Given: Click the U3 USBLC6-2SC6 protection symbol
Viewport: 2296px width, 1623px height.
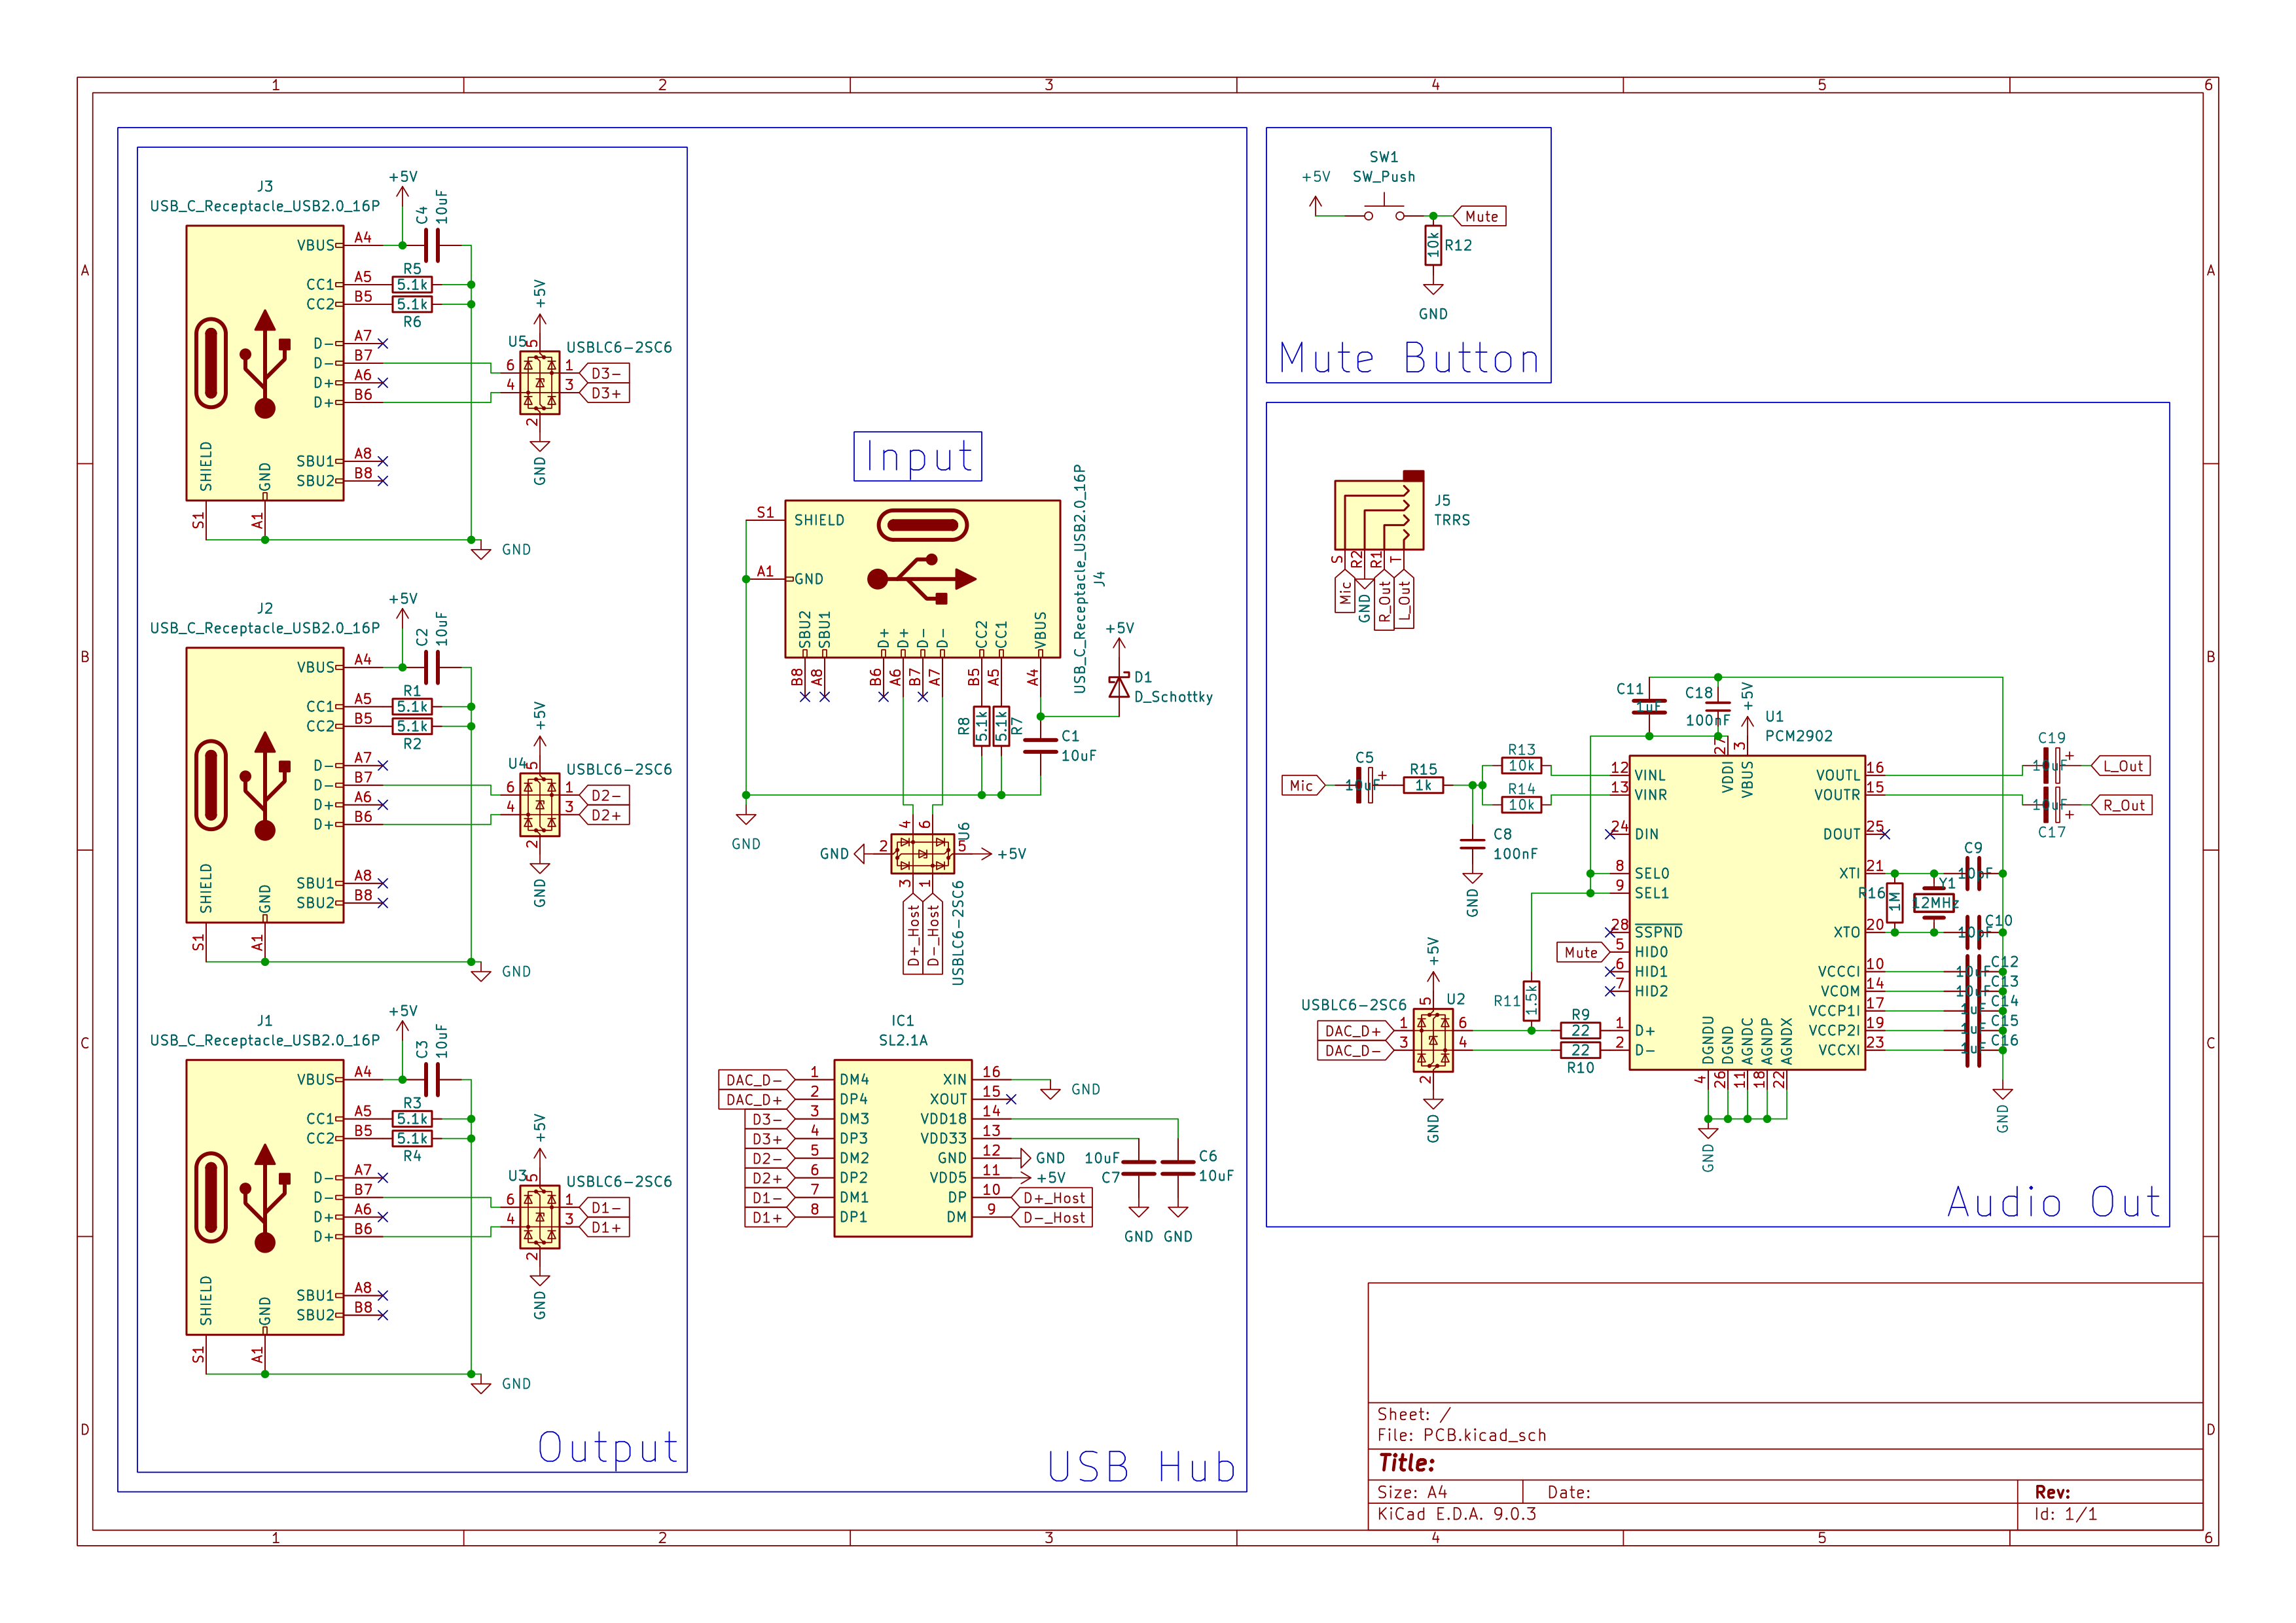Looking at the screenshot, I should (540, 1216).
